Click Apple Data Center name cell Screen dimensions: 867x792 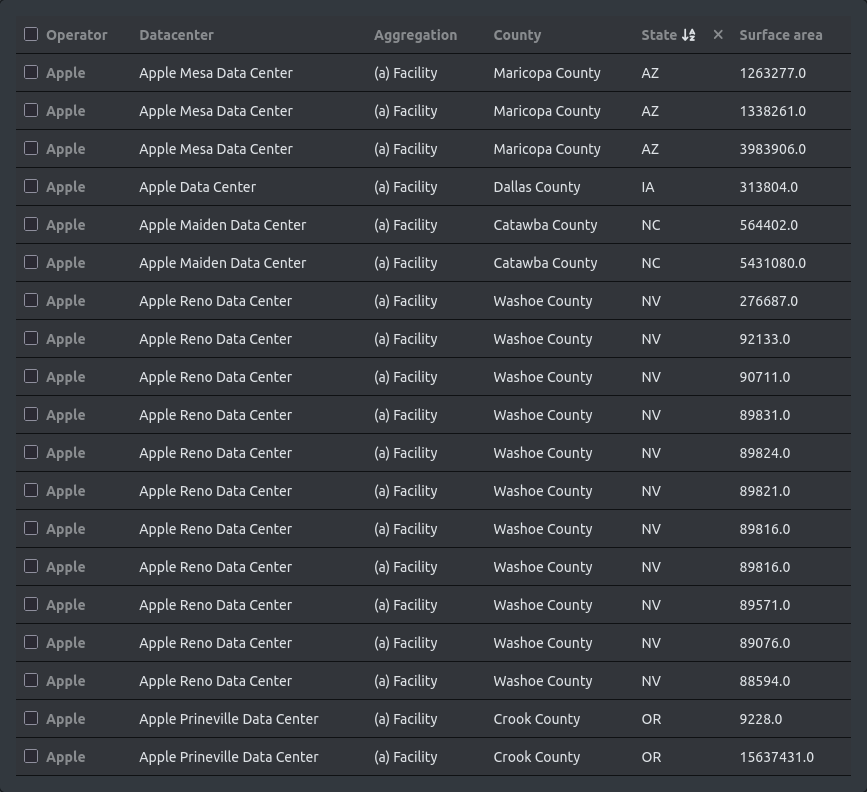pos(197,187)
